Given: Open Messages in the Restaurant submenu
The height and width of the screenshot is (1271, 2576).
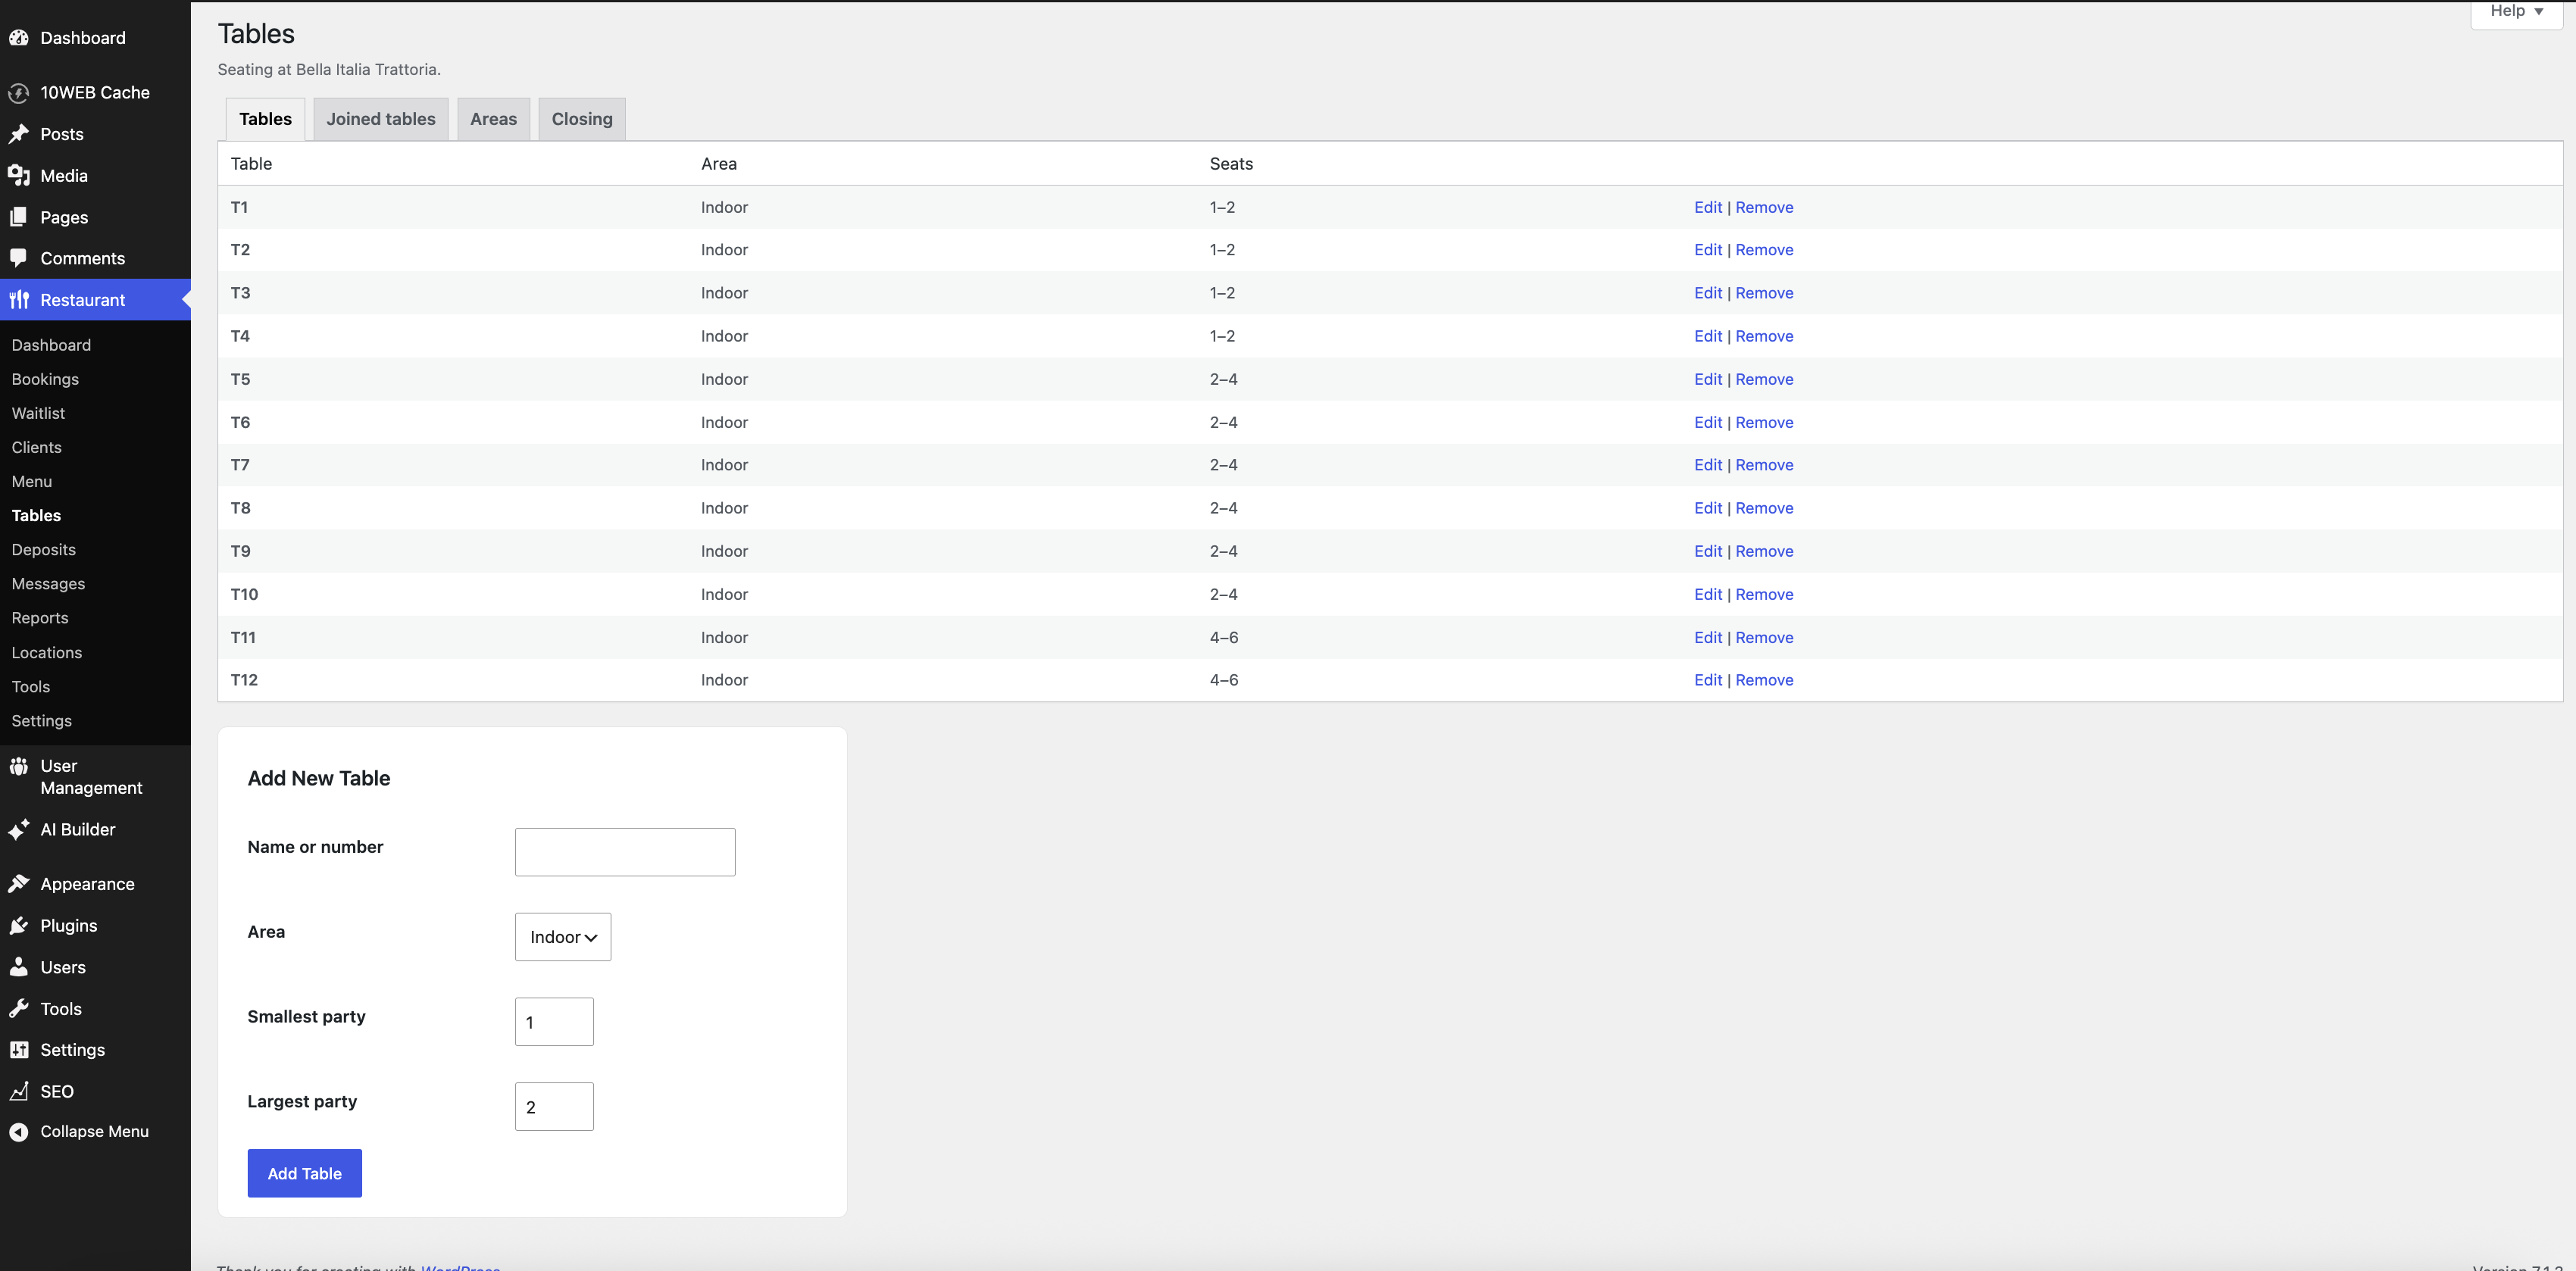Looking at the screenshot, I should [x=48, y=584].
